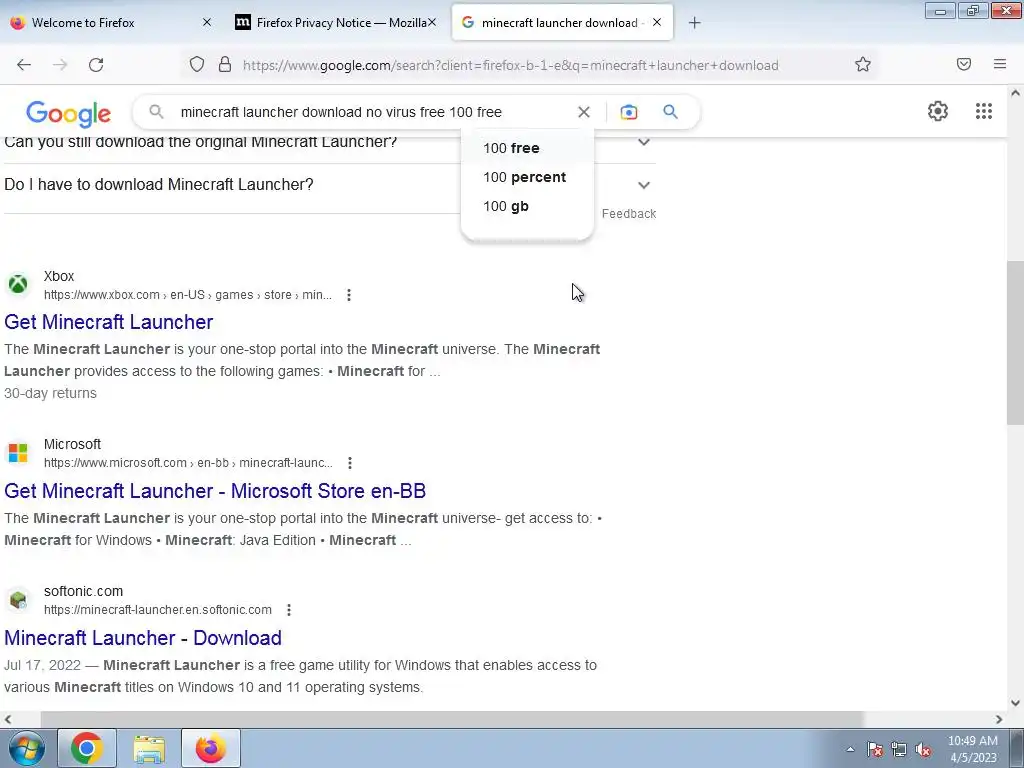Image resolution: width=1024 pixels, height=768 pixels.
Task: Submit the search with the blue magnifier
Action: [670, 112]
